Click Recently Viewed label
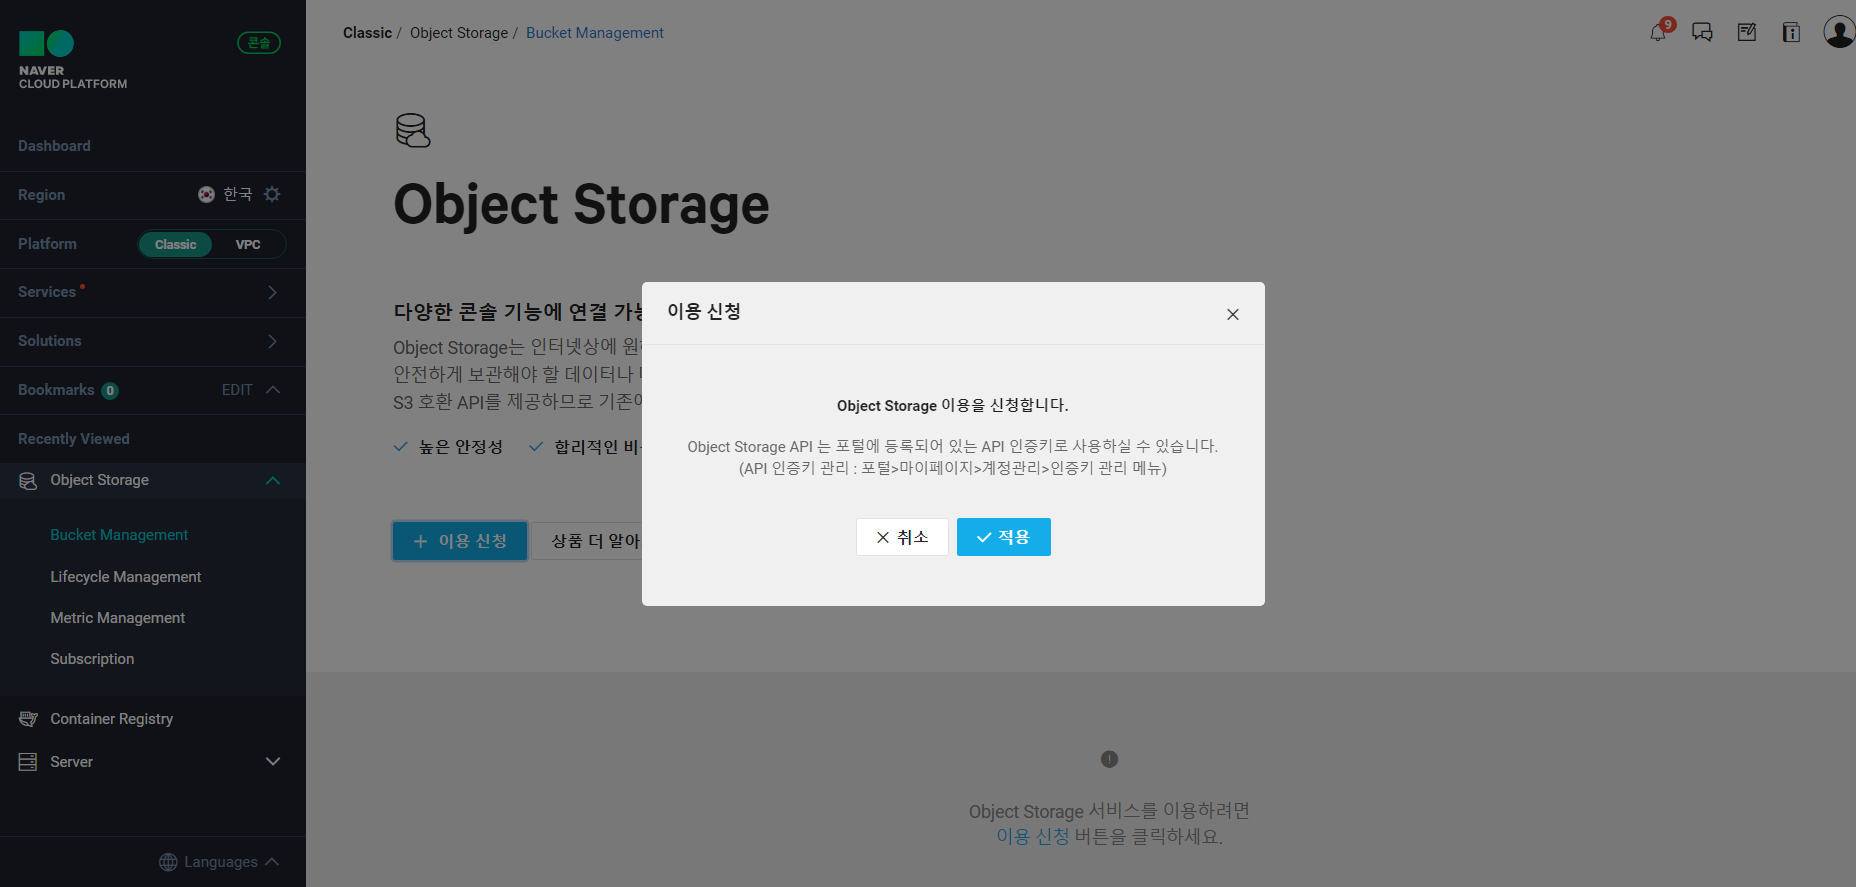 tap(74, 439)
